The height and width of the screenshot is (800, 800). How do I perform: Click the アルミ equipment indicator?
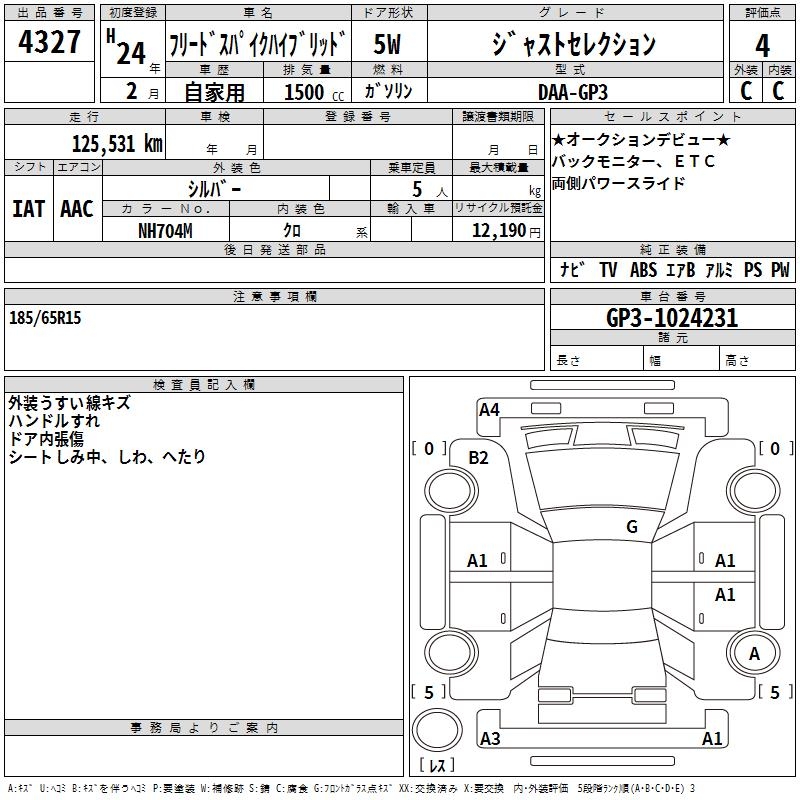718,270
